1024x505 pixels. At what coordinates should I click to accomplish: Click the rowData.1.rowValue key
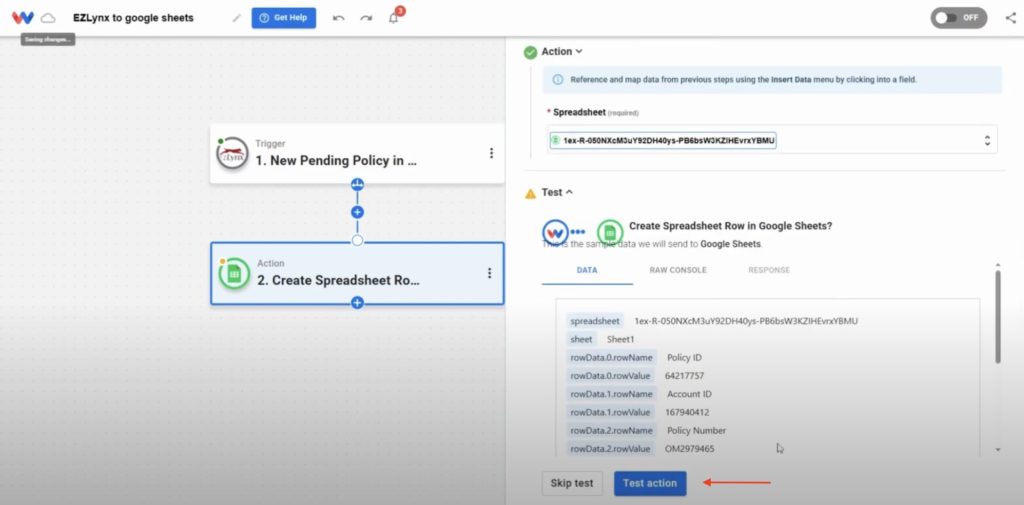610,412
